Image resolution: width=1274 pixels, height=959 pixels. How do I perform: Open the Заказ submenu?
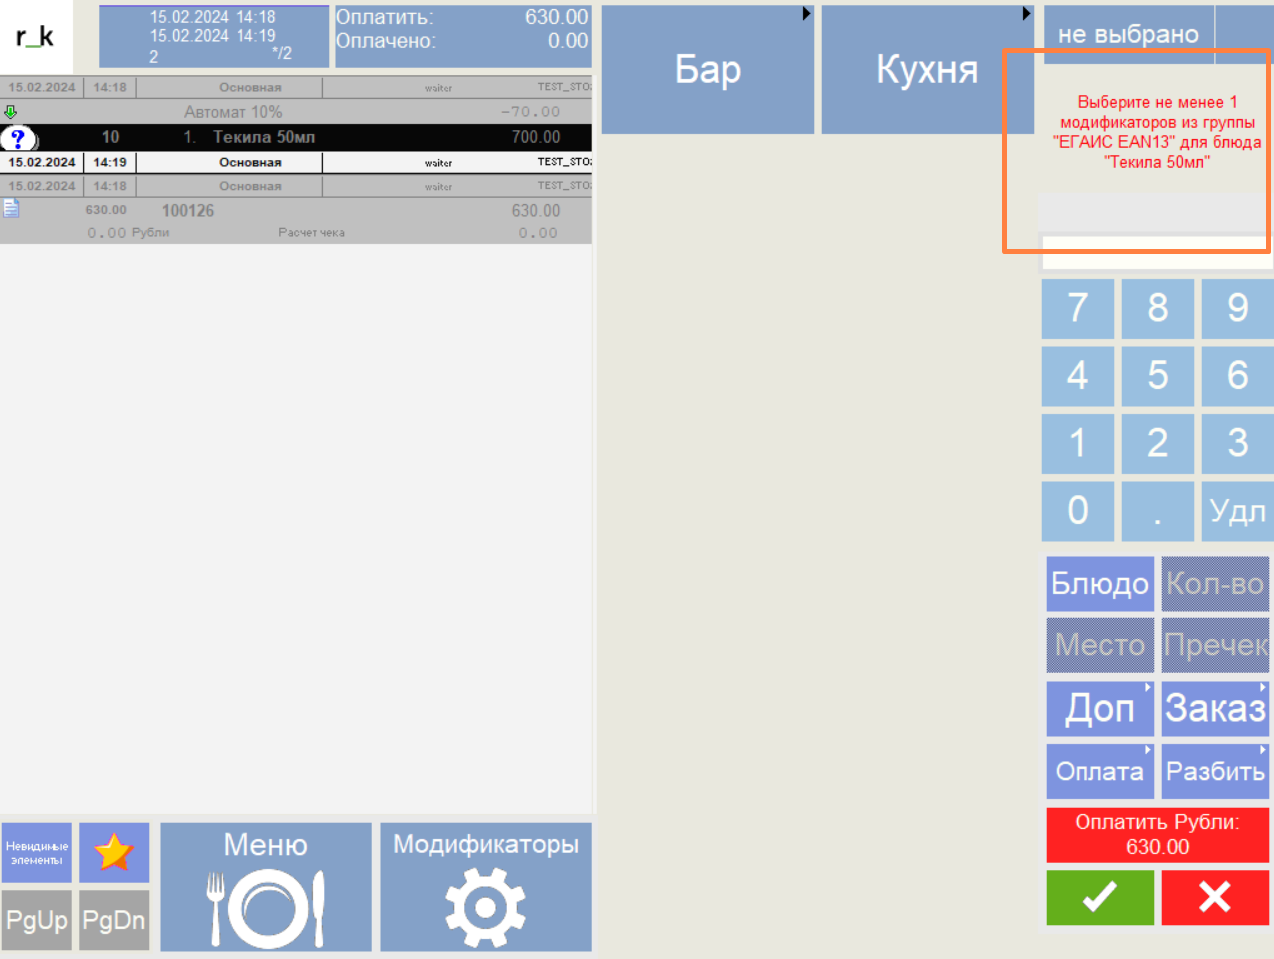click(x=1215, y=708)
